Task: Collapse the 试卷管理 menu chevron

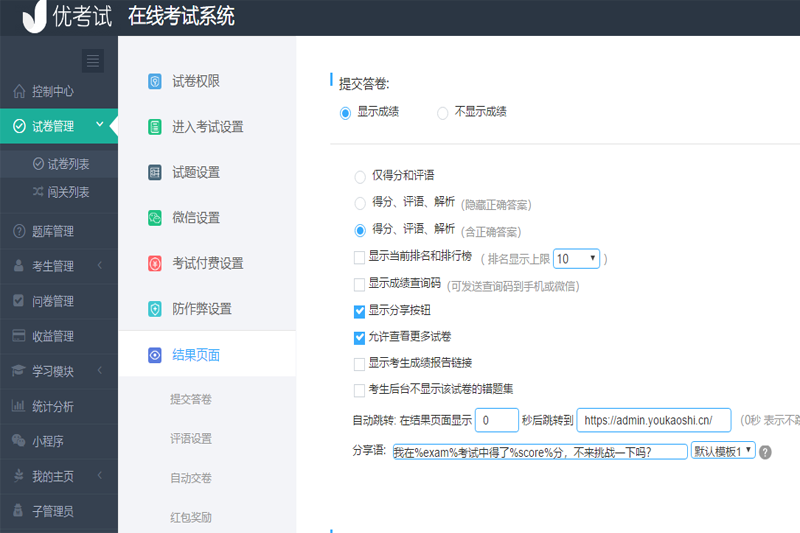Action: point(99,124)
